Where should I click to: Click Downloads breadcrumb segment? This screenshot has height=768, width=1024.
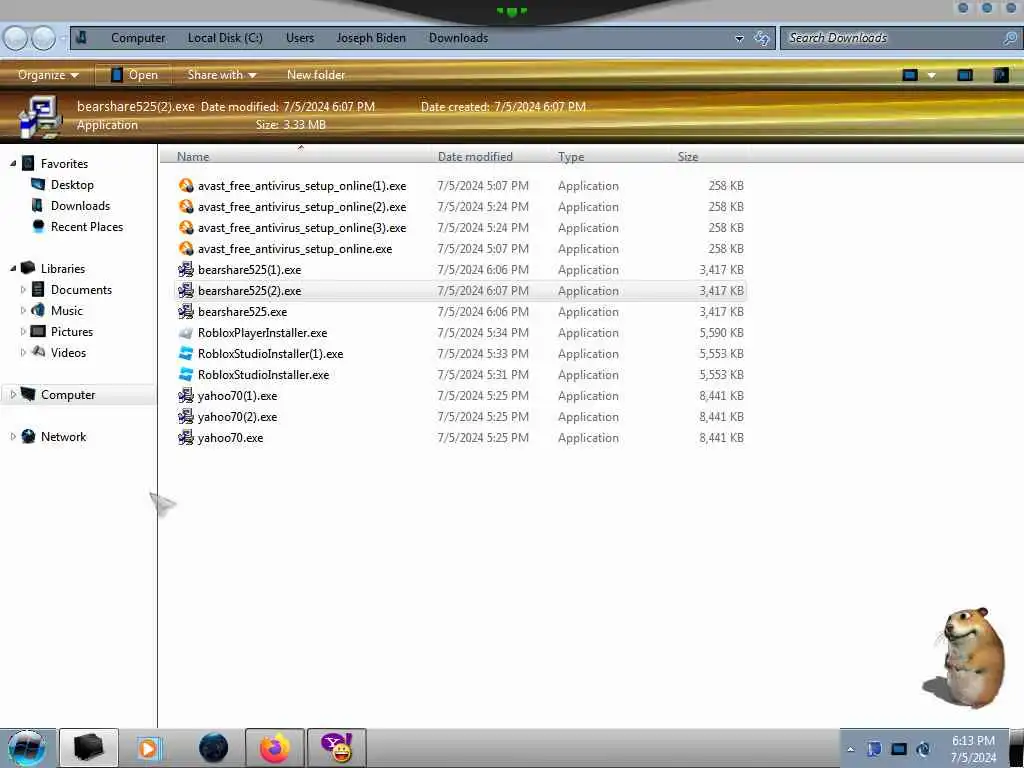tap(458, 38)
